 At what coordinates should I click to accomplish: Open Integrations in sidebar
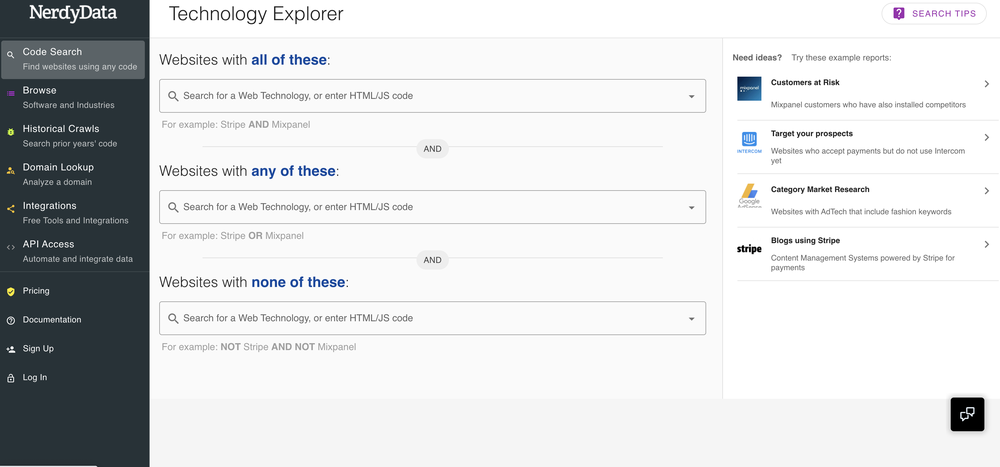pos(73,212)
